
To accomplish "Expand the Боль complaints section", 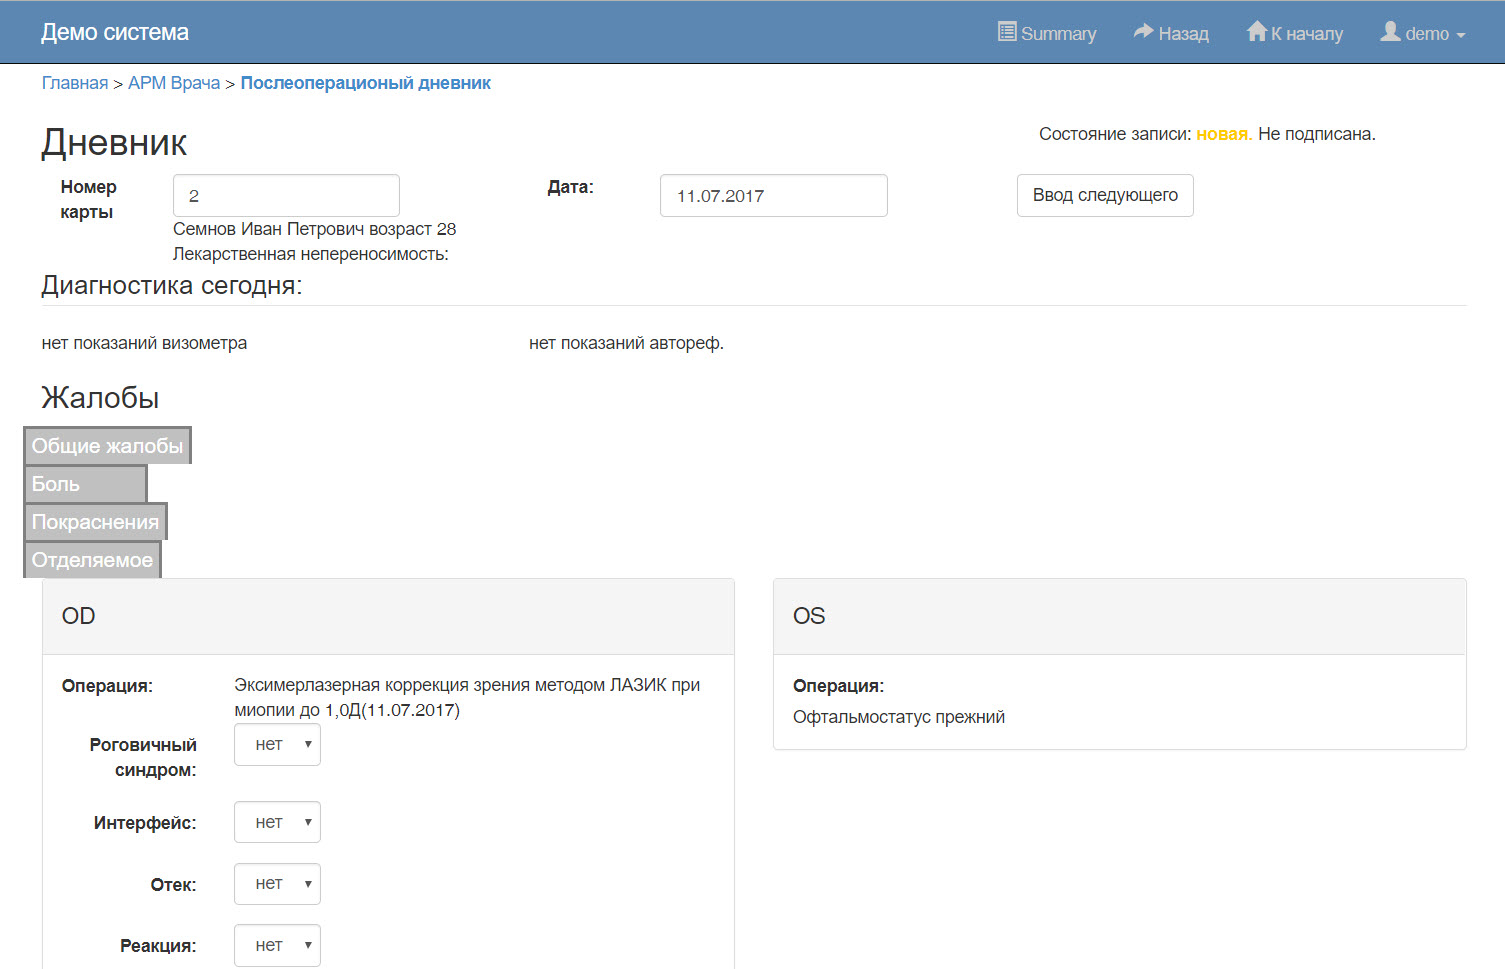I will [85, 484].
